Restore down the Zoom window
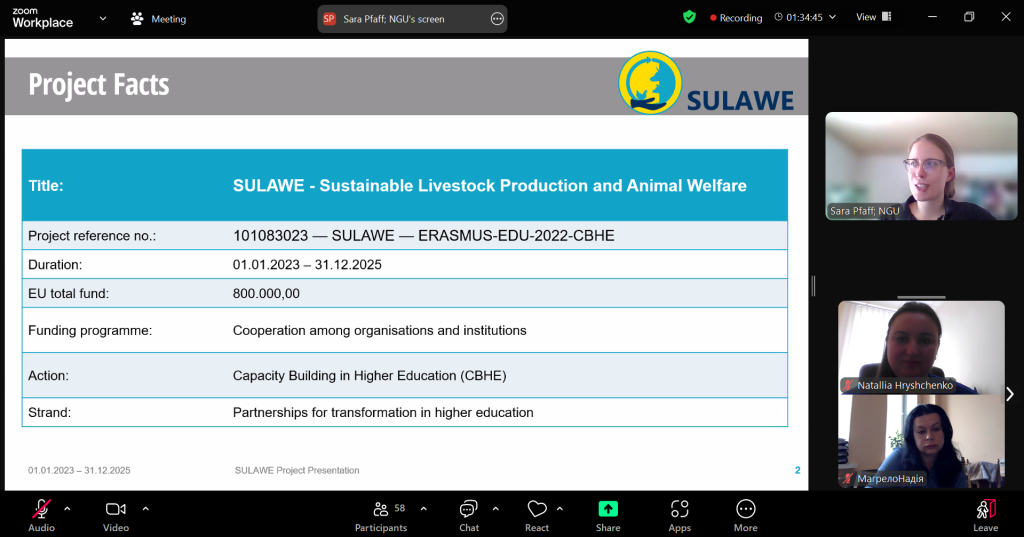The image size is (1024, 537). coord(969,17)
